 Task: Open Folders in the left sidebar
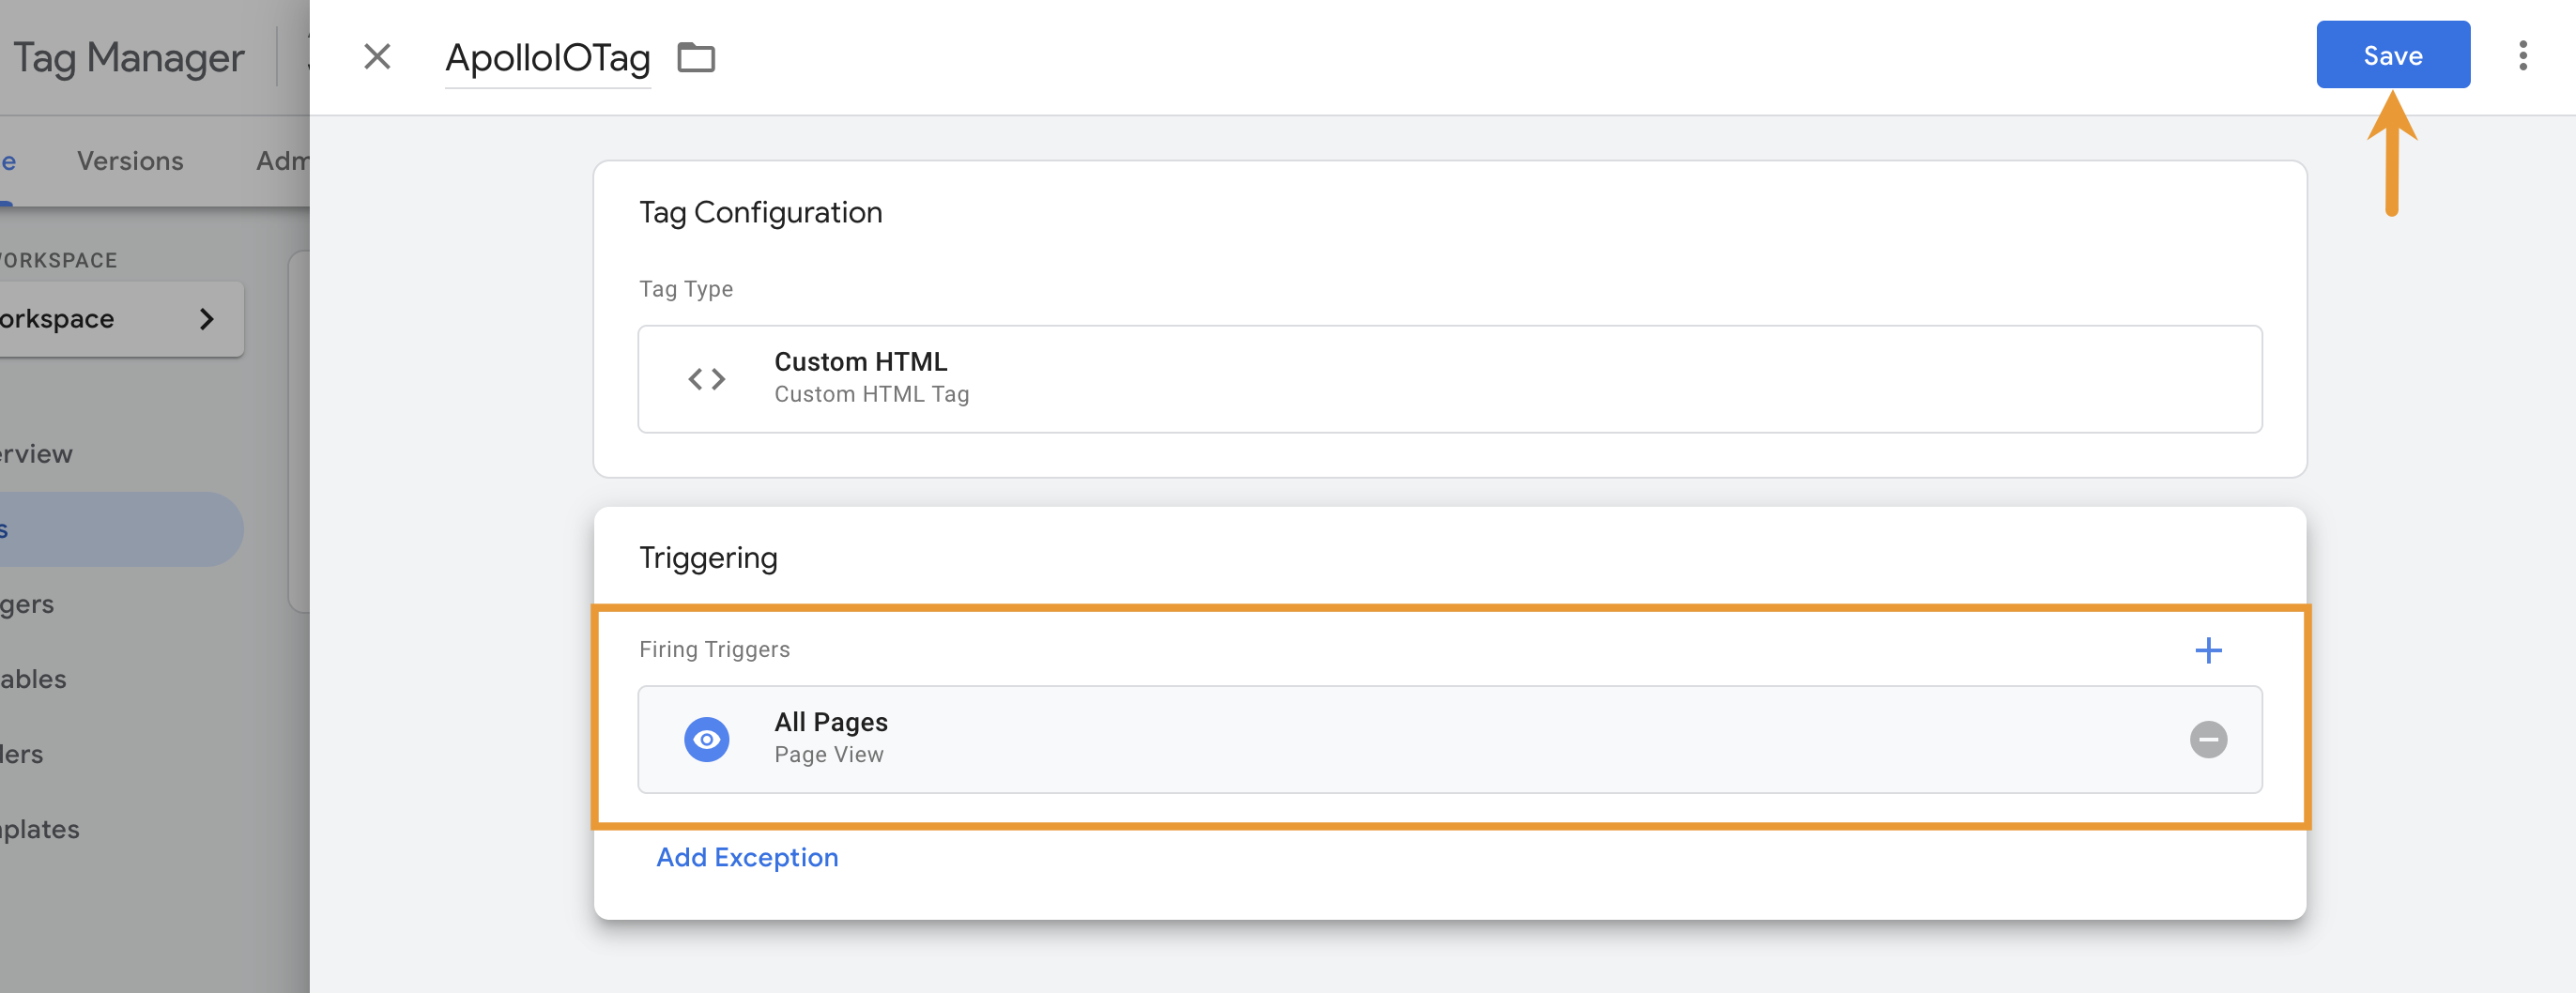[x=22, y=754]
